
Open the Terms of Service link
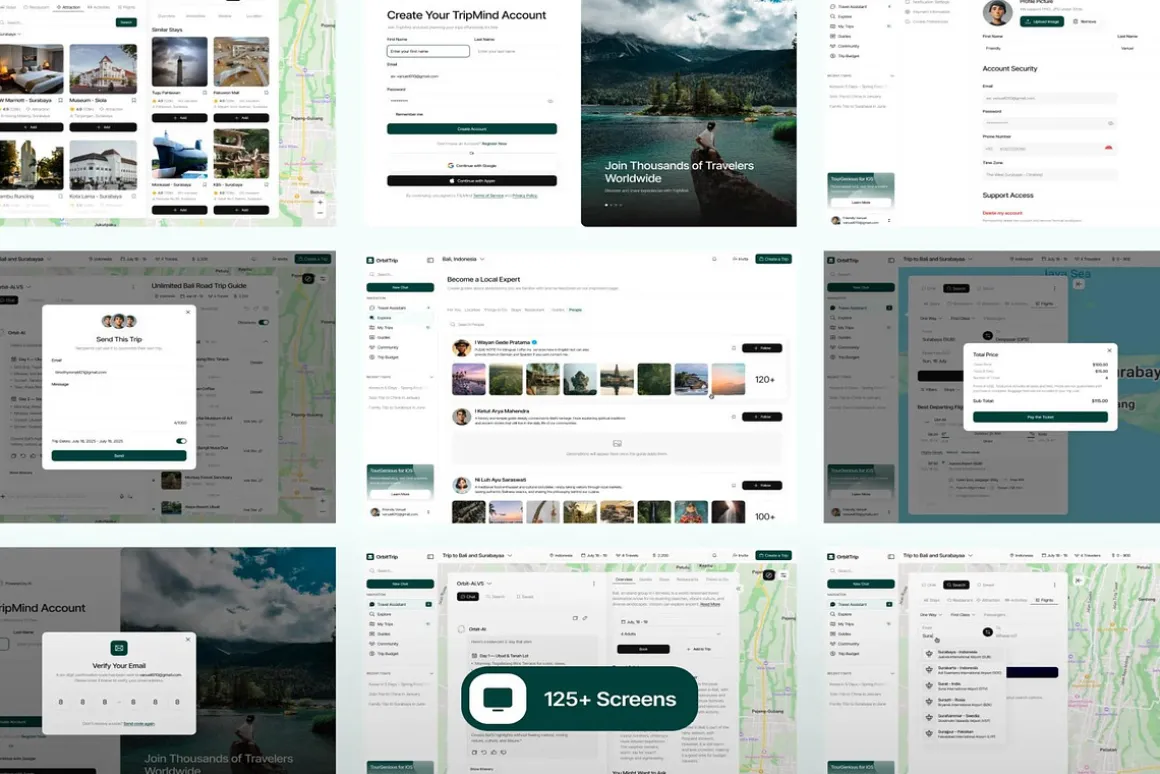[488, 196]
